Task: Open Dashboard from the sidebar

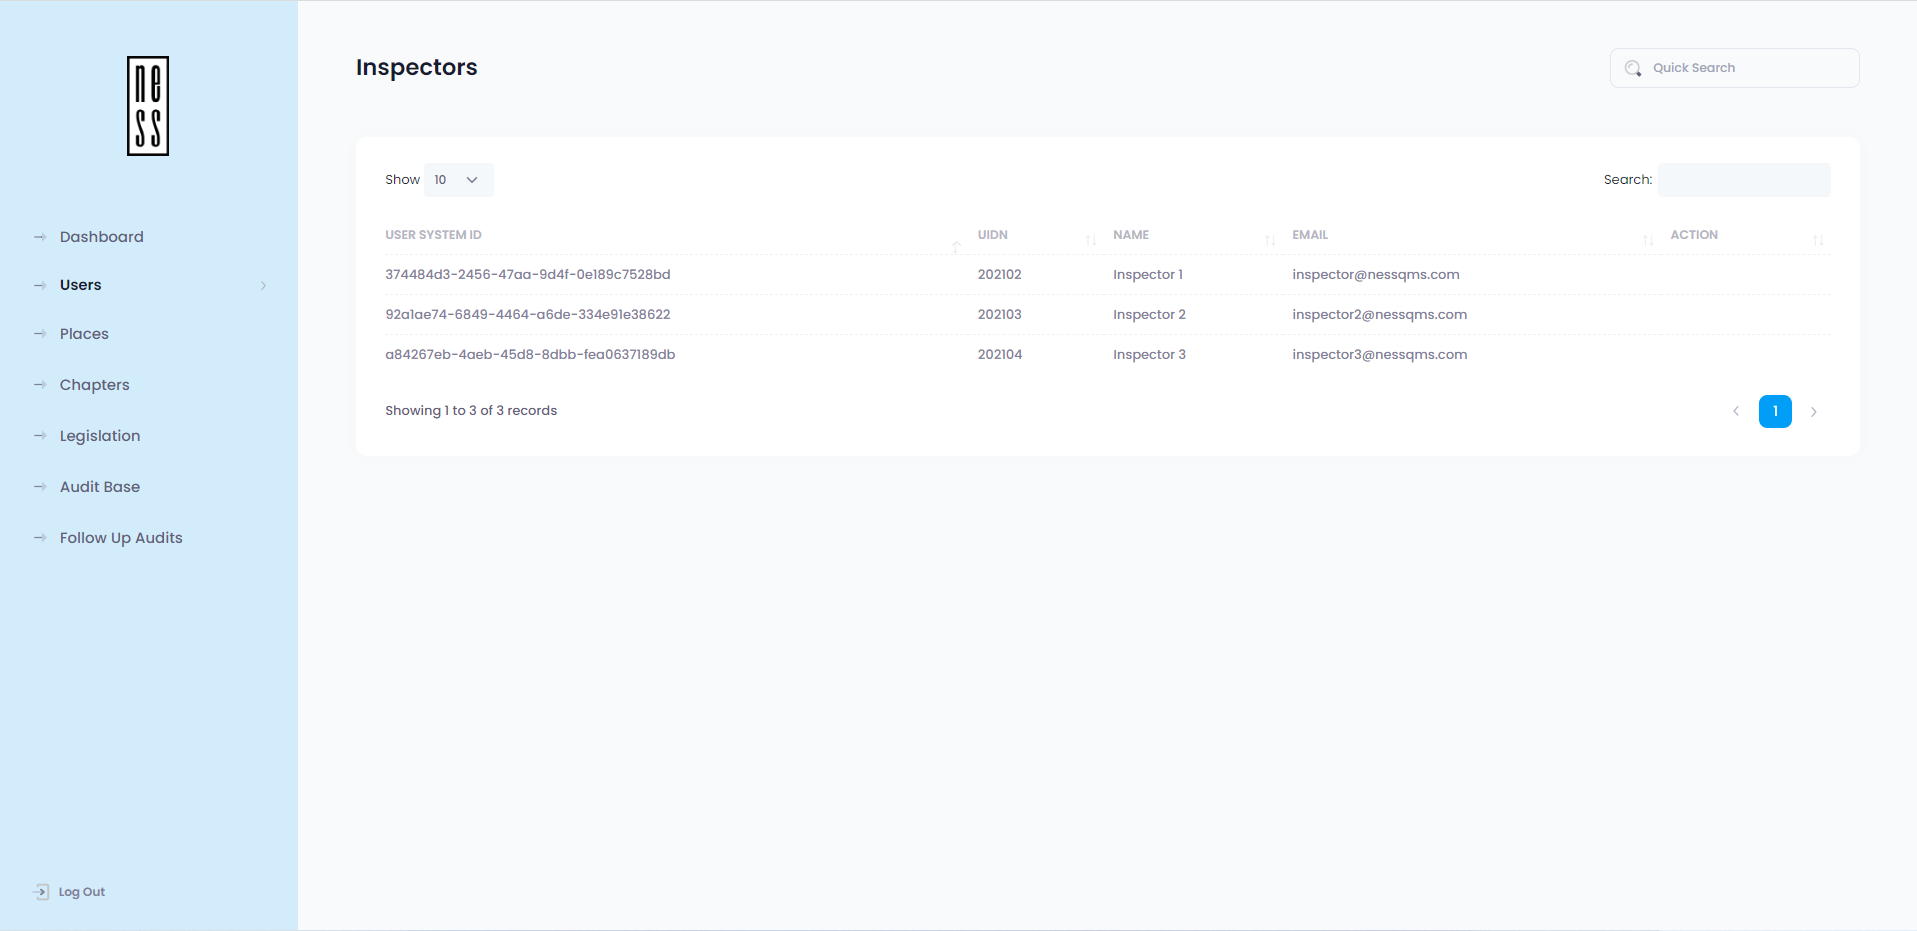Action: (x=101, y=237)
